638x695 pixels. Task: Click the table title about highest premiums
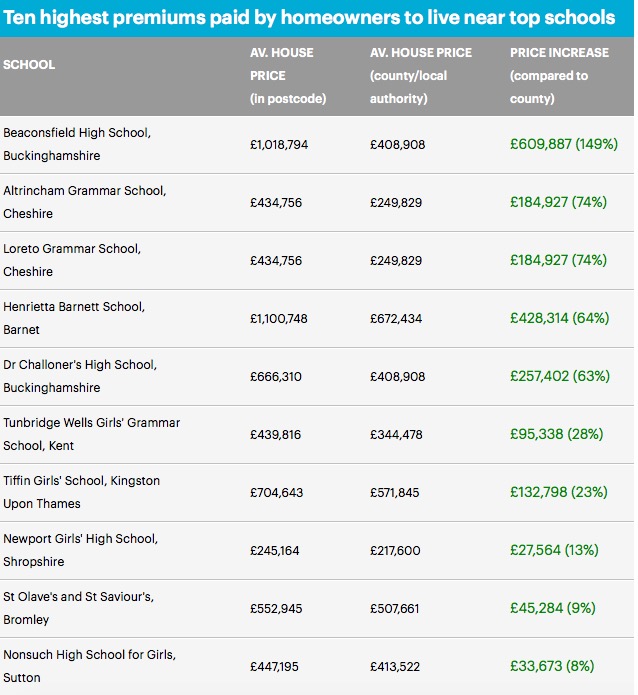309,18
